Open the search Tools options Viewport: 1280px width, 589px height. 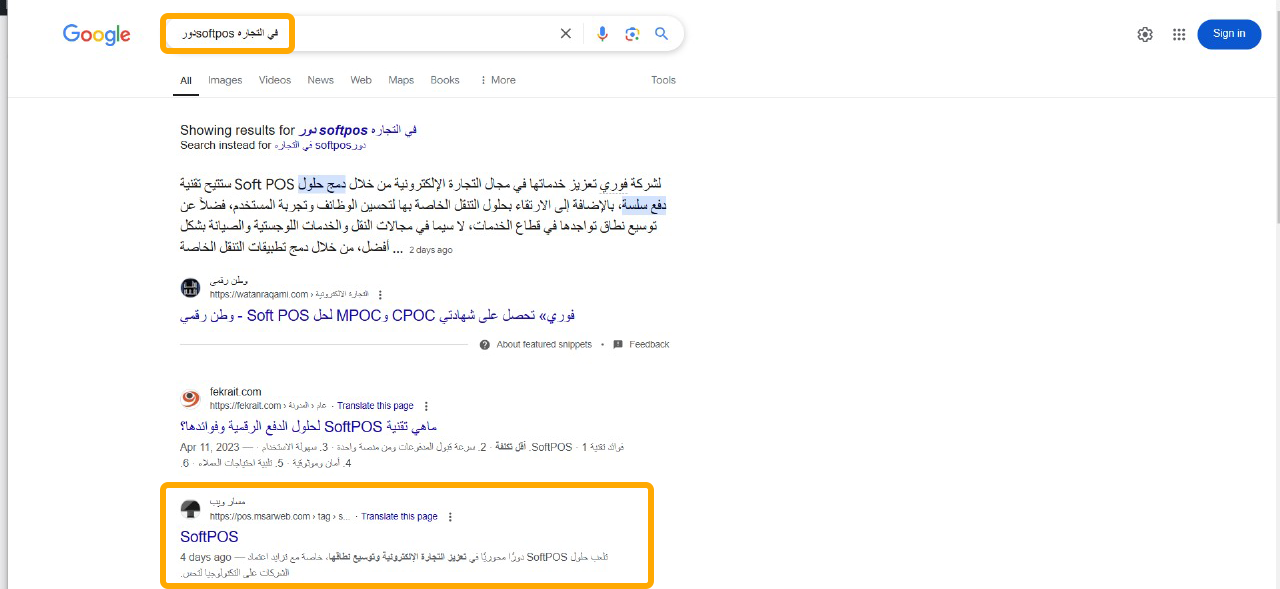[663, 80]
